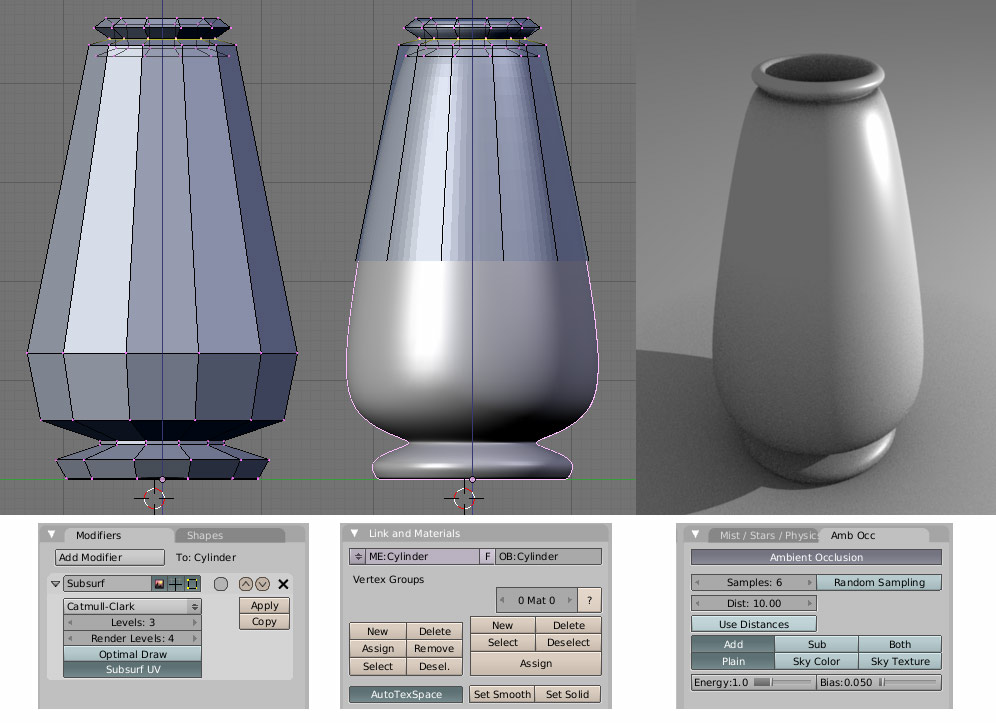Open the Catmull-Clark subdivision type dropdown
This screenshot has width=996, height=723.
(132, 607)
